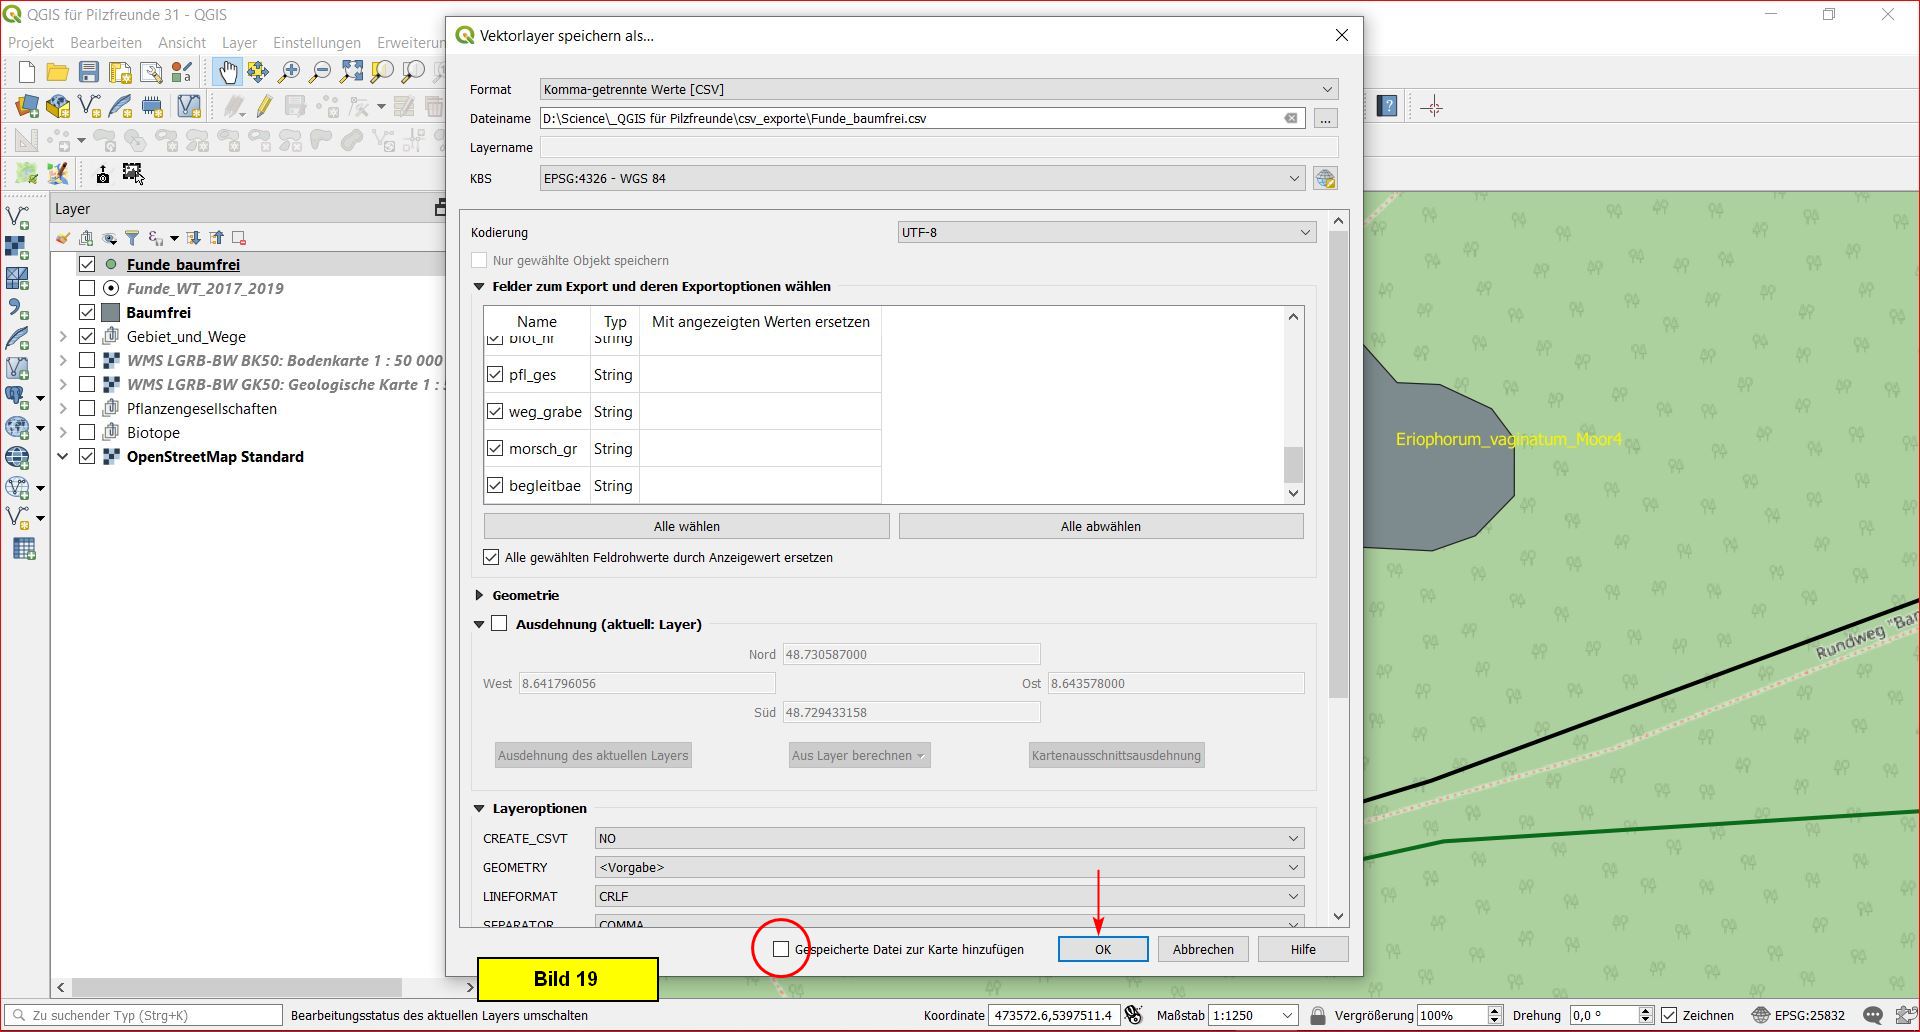
Task: Clear the Dateiname field with the X icon
Action: click(x=1291, y=118)
